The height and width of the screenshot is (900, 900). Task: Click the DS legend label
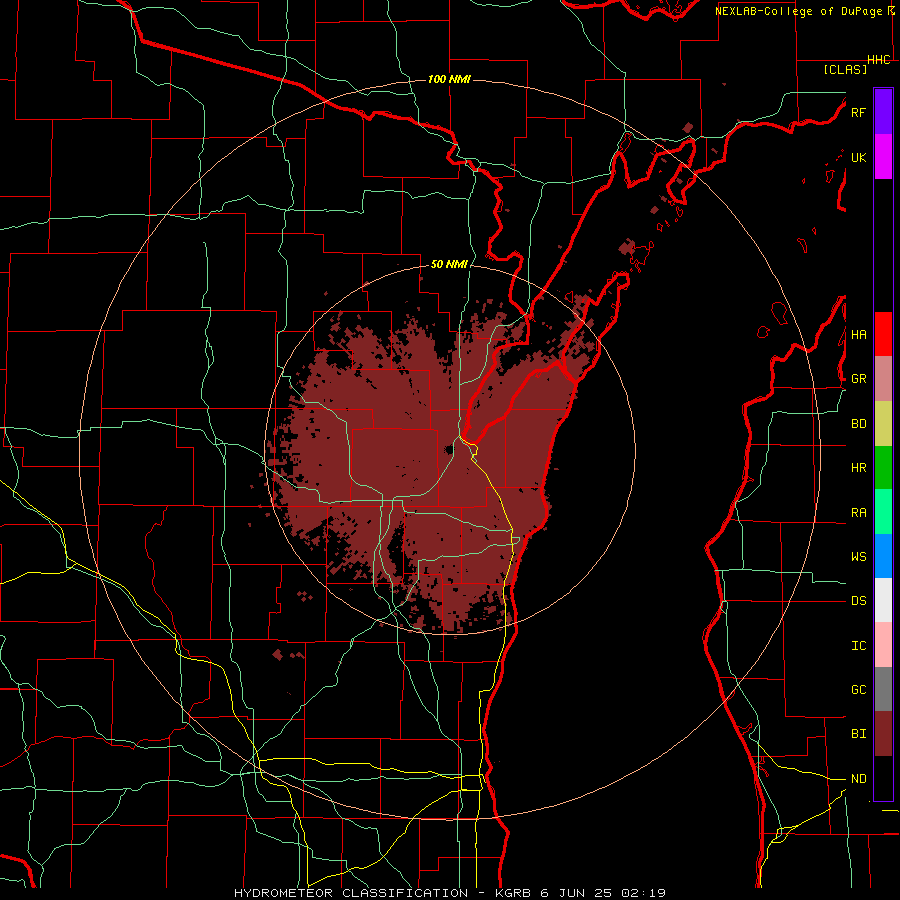[858, 601]
